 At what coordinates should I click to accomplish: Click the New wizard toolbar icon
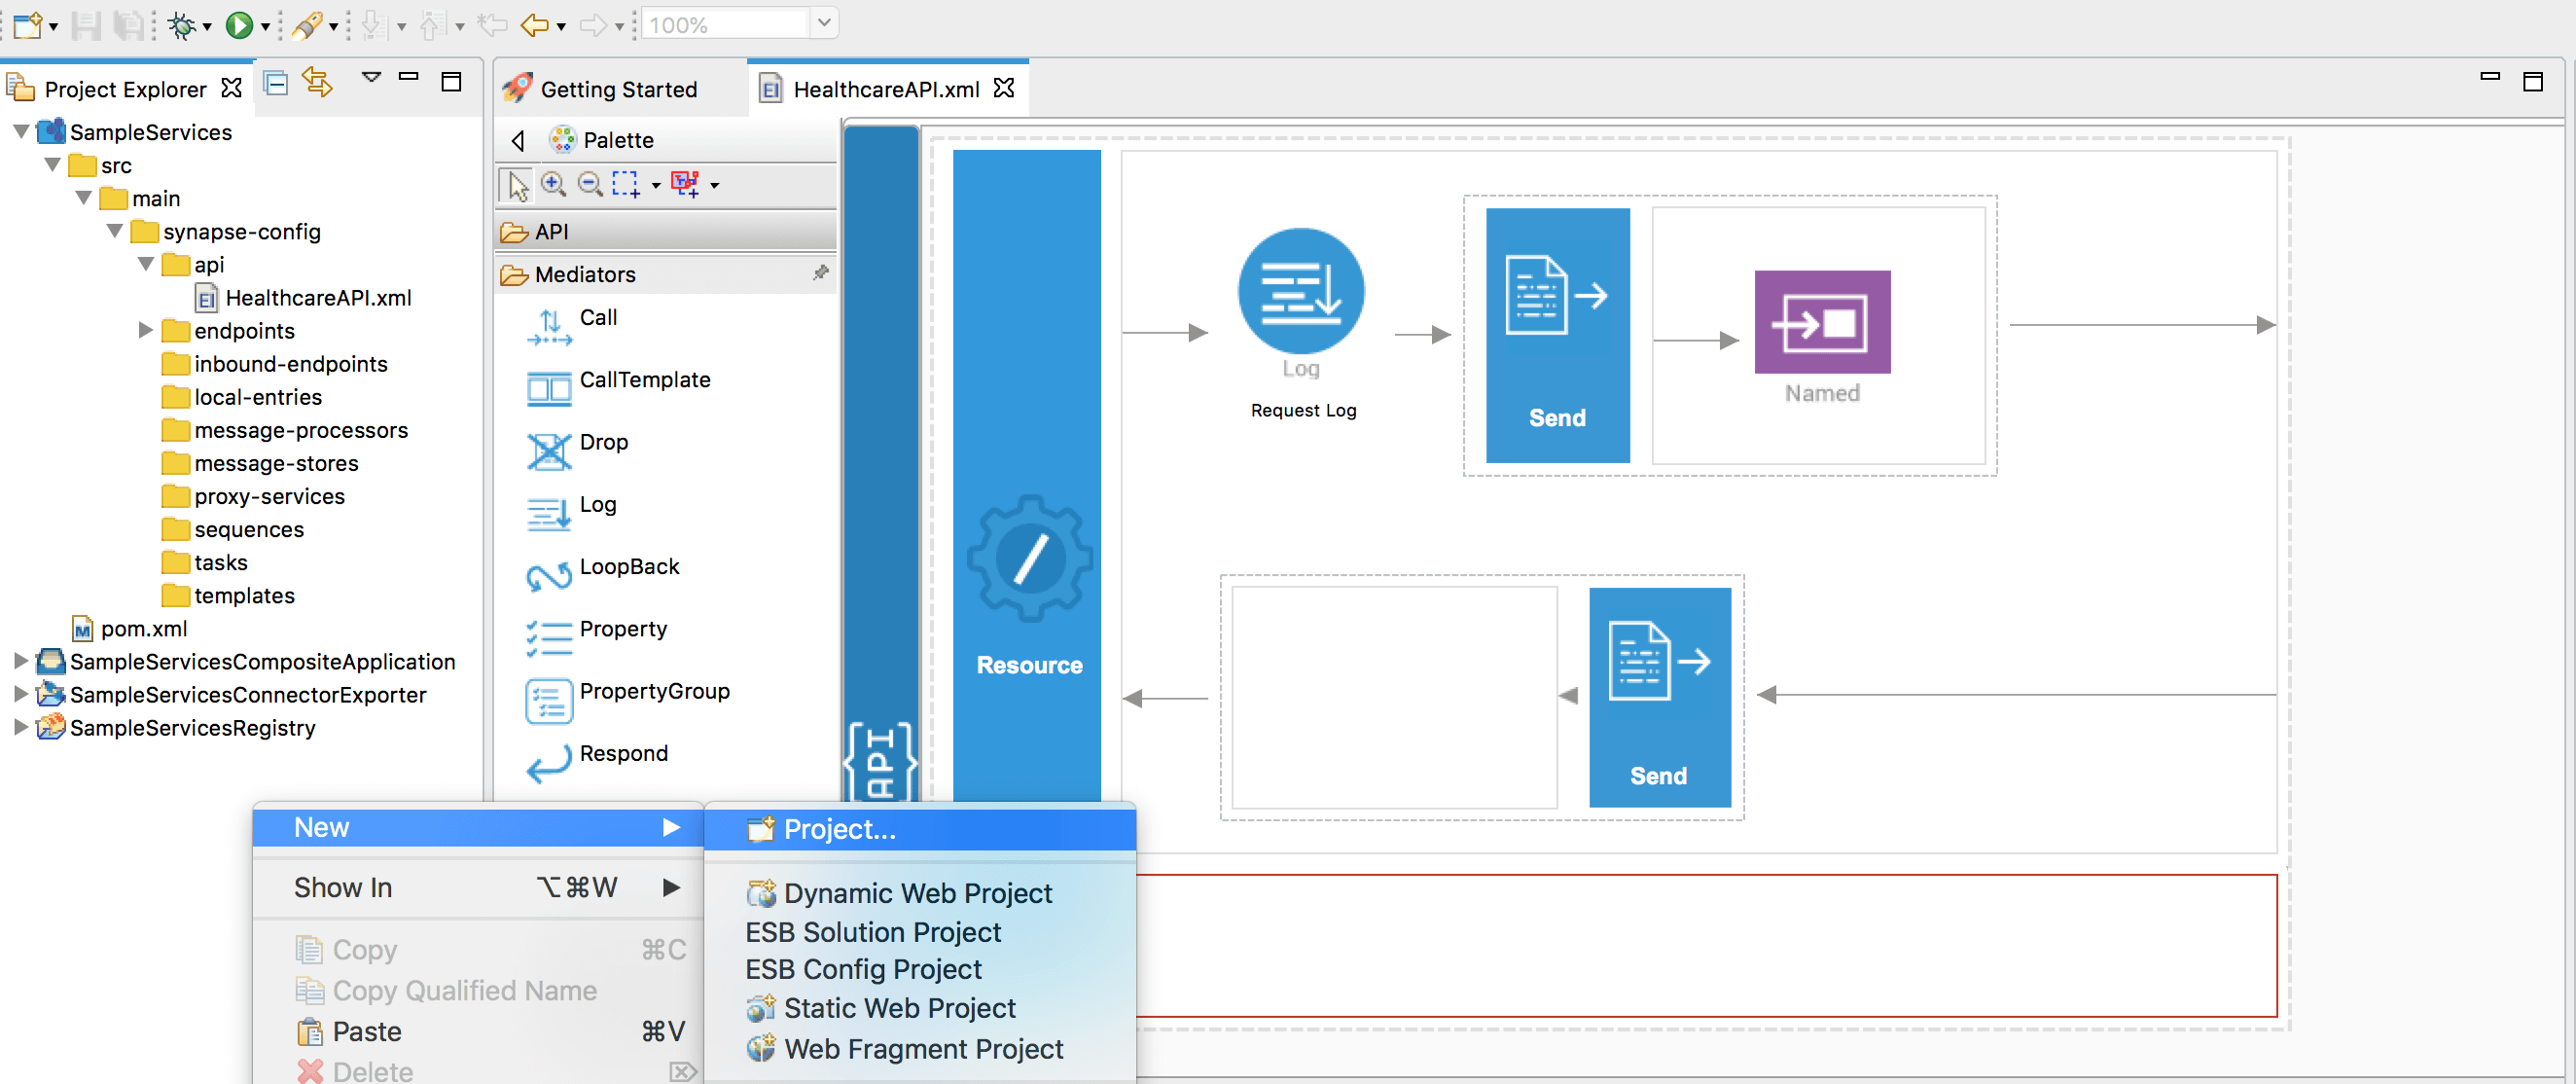coord(27,25)
